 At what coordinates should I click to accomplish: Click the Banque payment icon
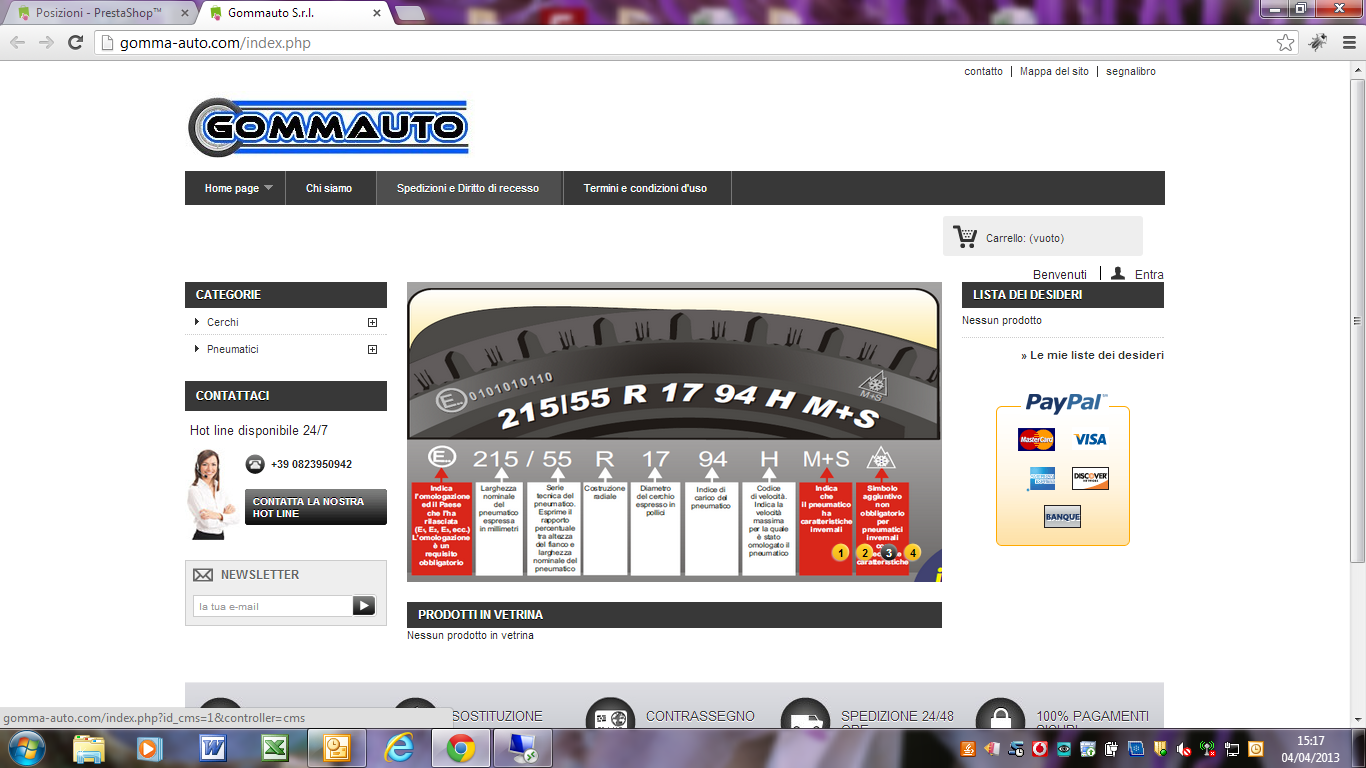[1062, 517]
